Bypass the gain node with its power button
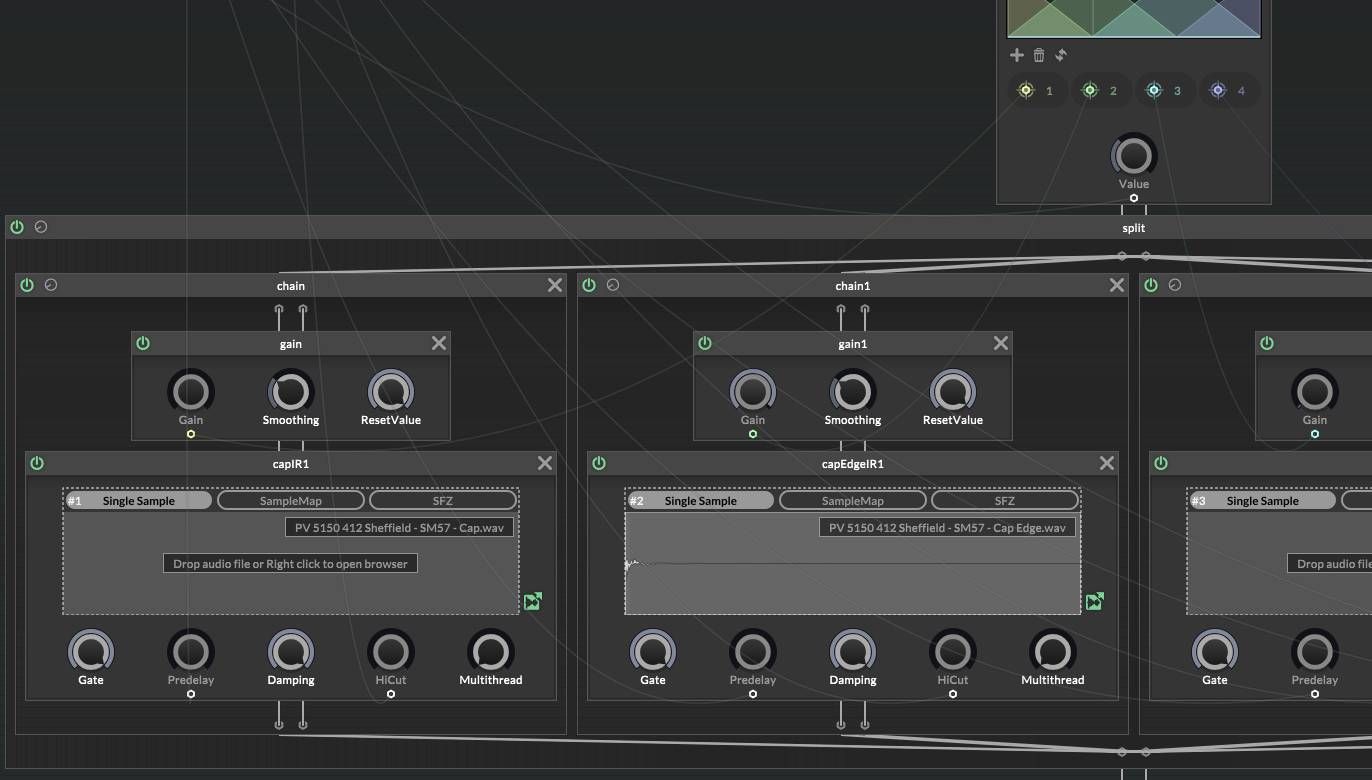The image size is (1372, 780). pos(143,343)
